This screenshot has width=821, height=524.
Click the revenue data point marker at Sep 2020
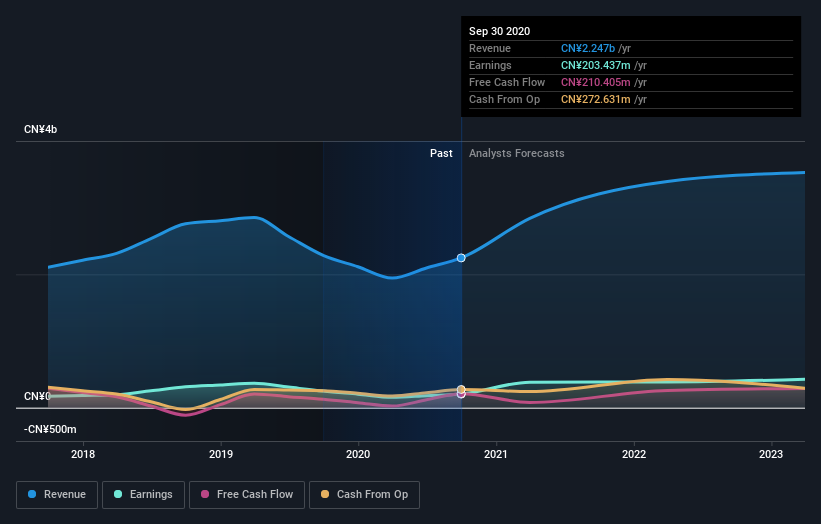click(x=461, y=258)
